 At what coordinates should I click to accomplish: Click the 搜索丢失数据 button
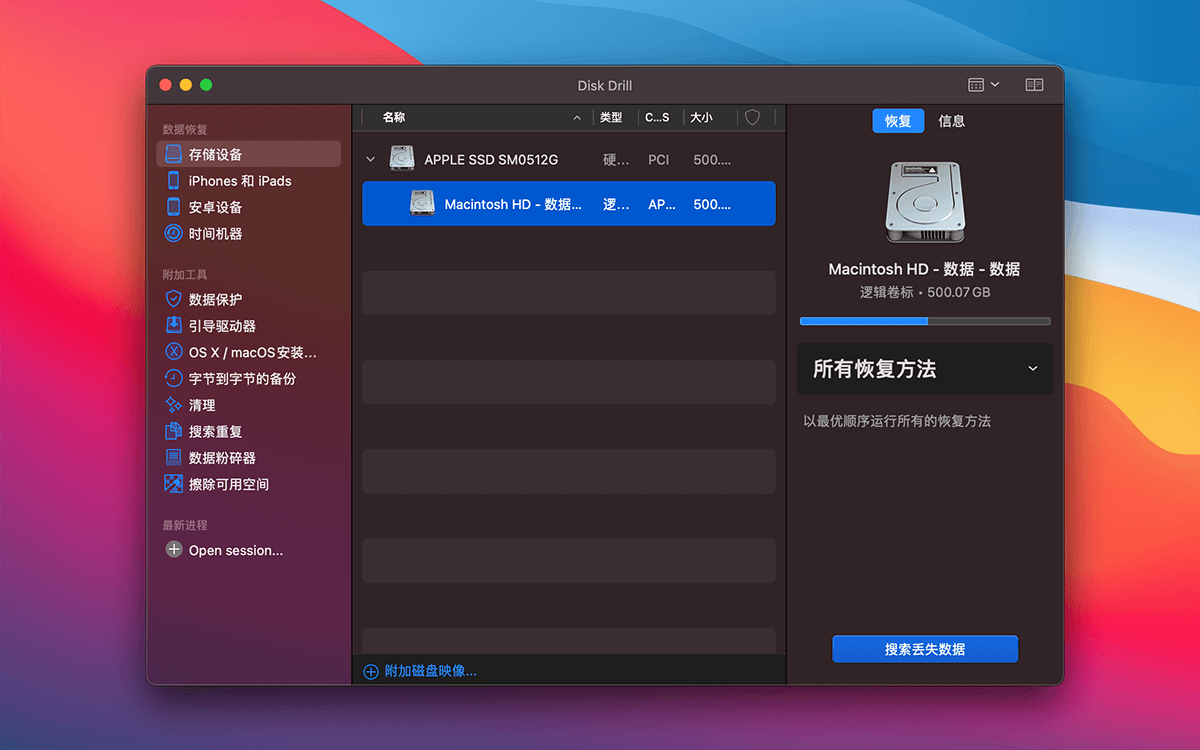[925, 649]
